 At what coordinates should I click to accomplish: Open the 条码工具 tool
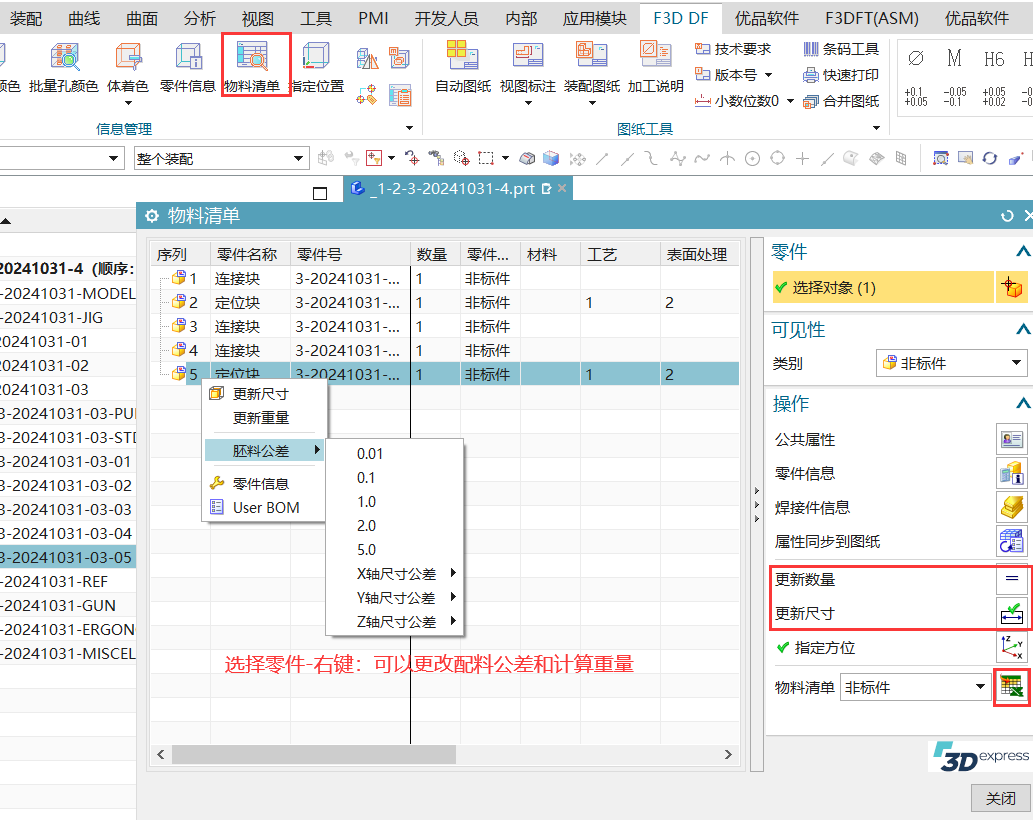[x=841, y=49]
